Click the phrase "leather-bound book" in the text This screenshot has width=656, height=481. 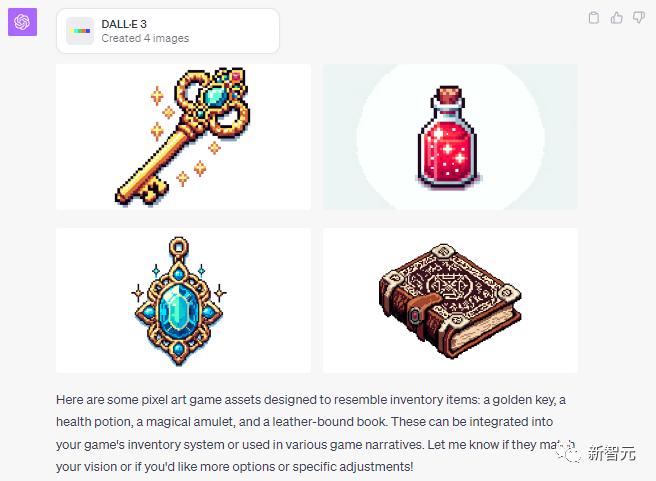(328, 422)
